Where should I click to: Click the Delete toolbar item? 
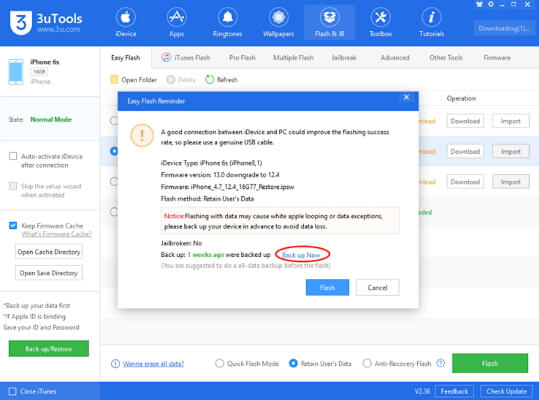(x=181, y=80)
